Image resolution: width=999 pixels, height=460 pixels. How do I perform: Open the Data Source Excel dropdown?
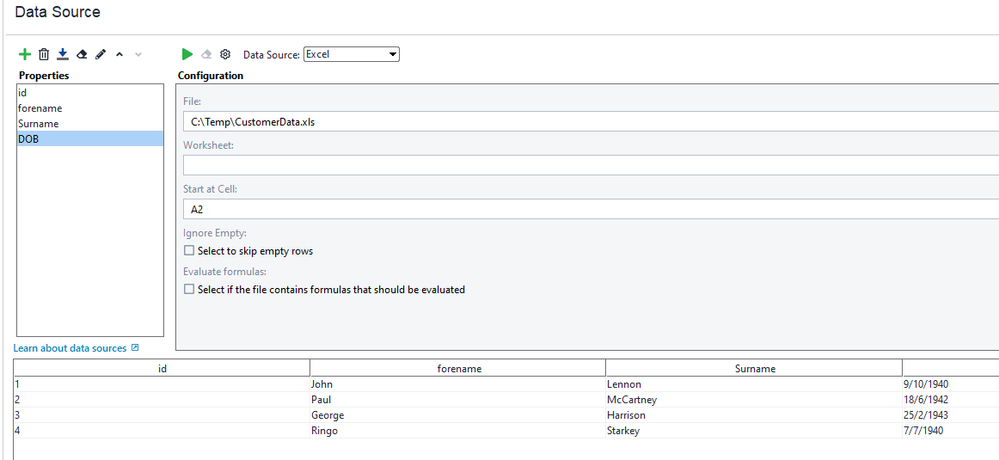click(351, 54)
